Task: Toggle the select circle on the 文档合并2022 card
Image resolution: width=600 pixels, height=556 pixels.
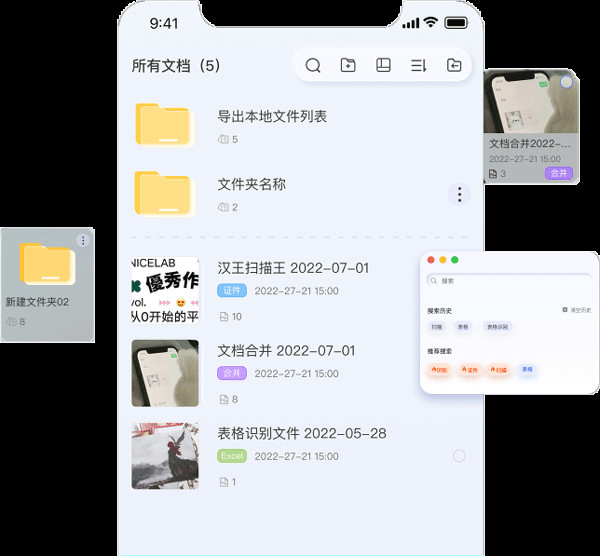Action: (x=566, y=82)
